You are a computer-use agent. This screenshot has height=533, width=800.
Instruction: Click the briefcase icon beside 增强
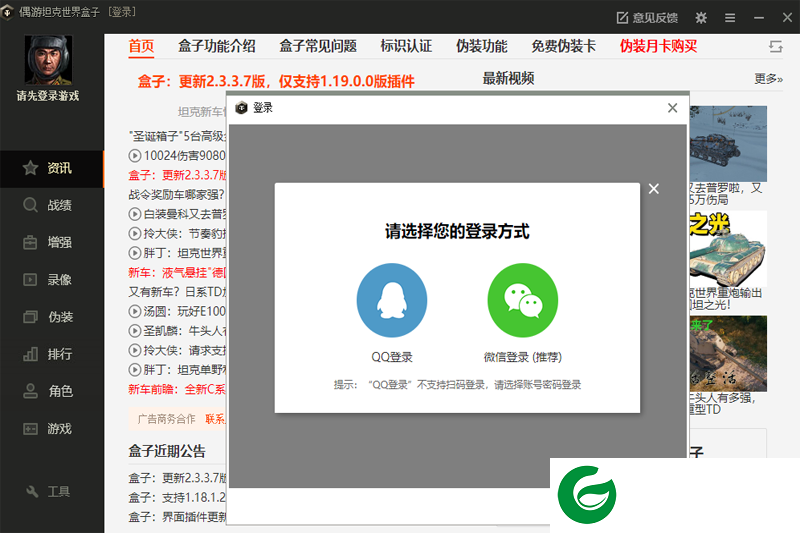pyautogui.click(x=30, y=242)
